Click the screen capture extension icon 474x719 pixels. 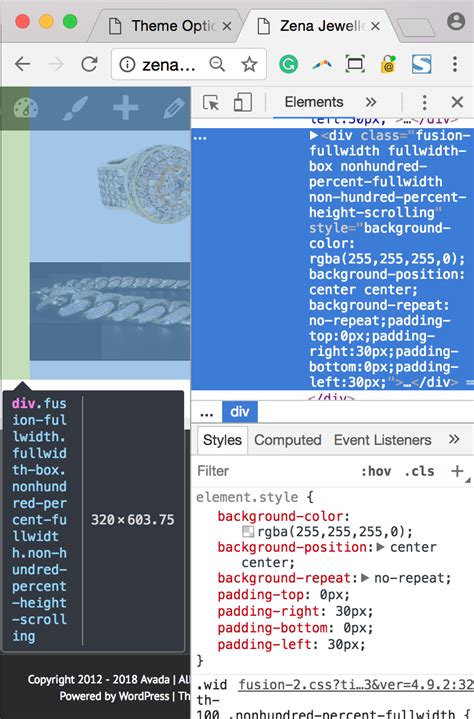tap(355, 64)
